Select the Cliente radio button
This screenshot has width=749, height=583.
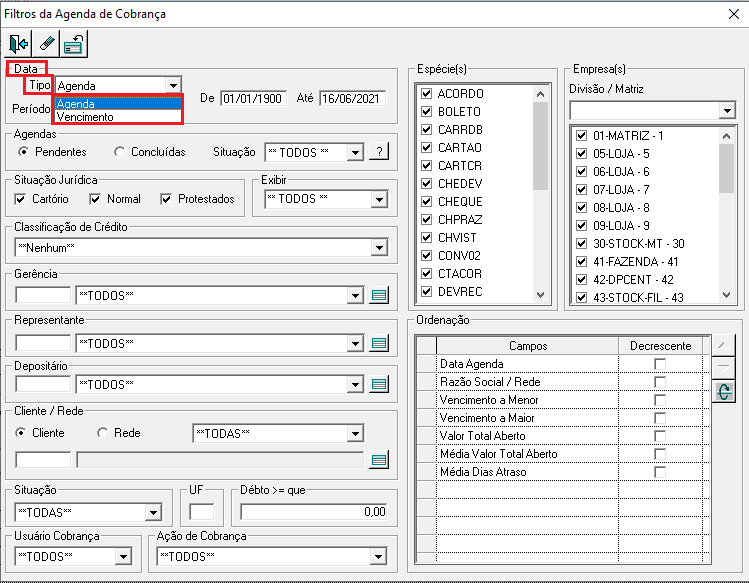coord(21,433)
